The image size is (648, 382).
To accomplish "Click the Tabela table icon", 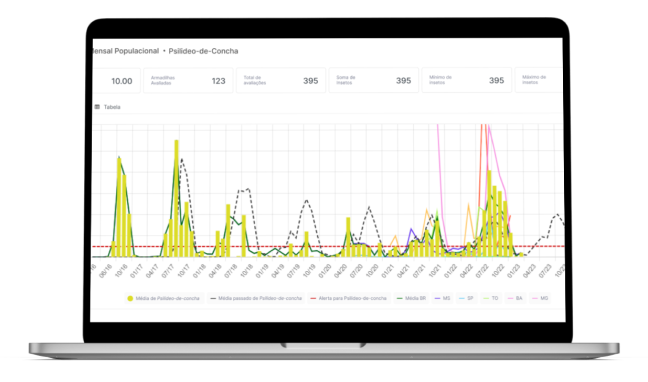I will [x=97, y=107].
